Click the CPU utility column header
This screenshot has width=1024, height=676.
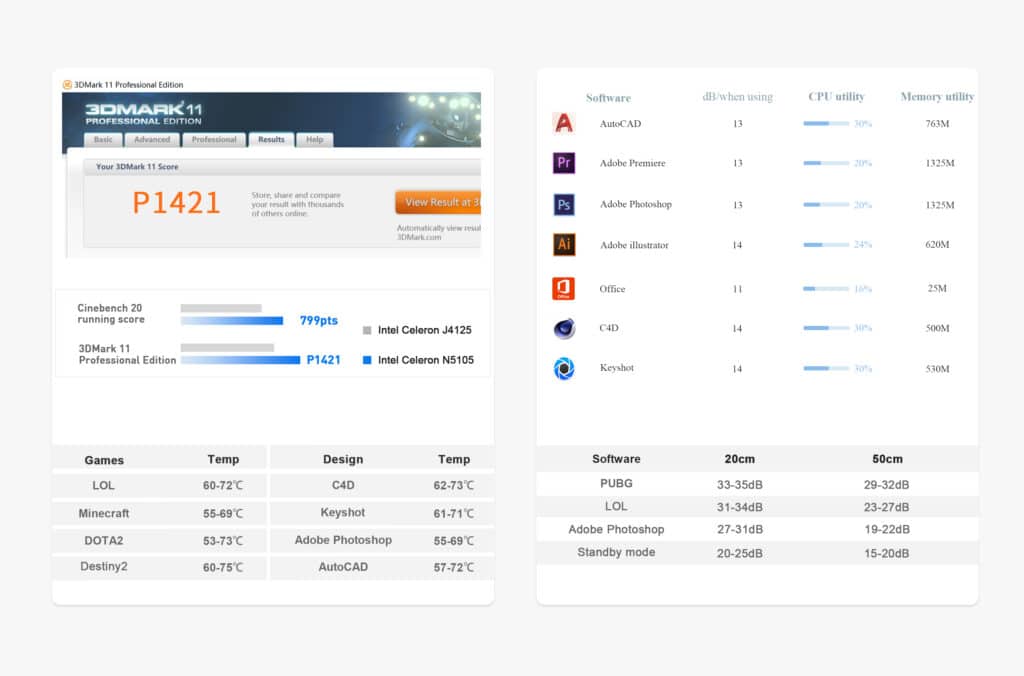tap(837, 97)
